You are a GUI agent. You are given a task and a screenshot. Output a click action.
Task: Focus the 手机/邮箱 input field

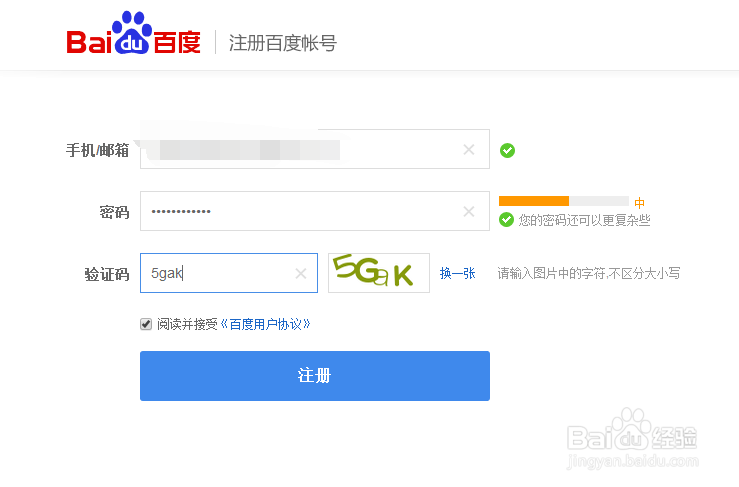(x=300, y=150)
